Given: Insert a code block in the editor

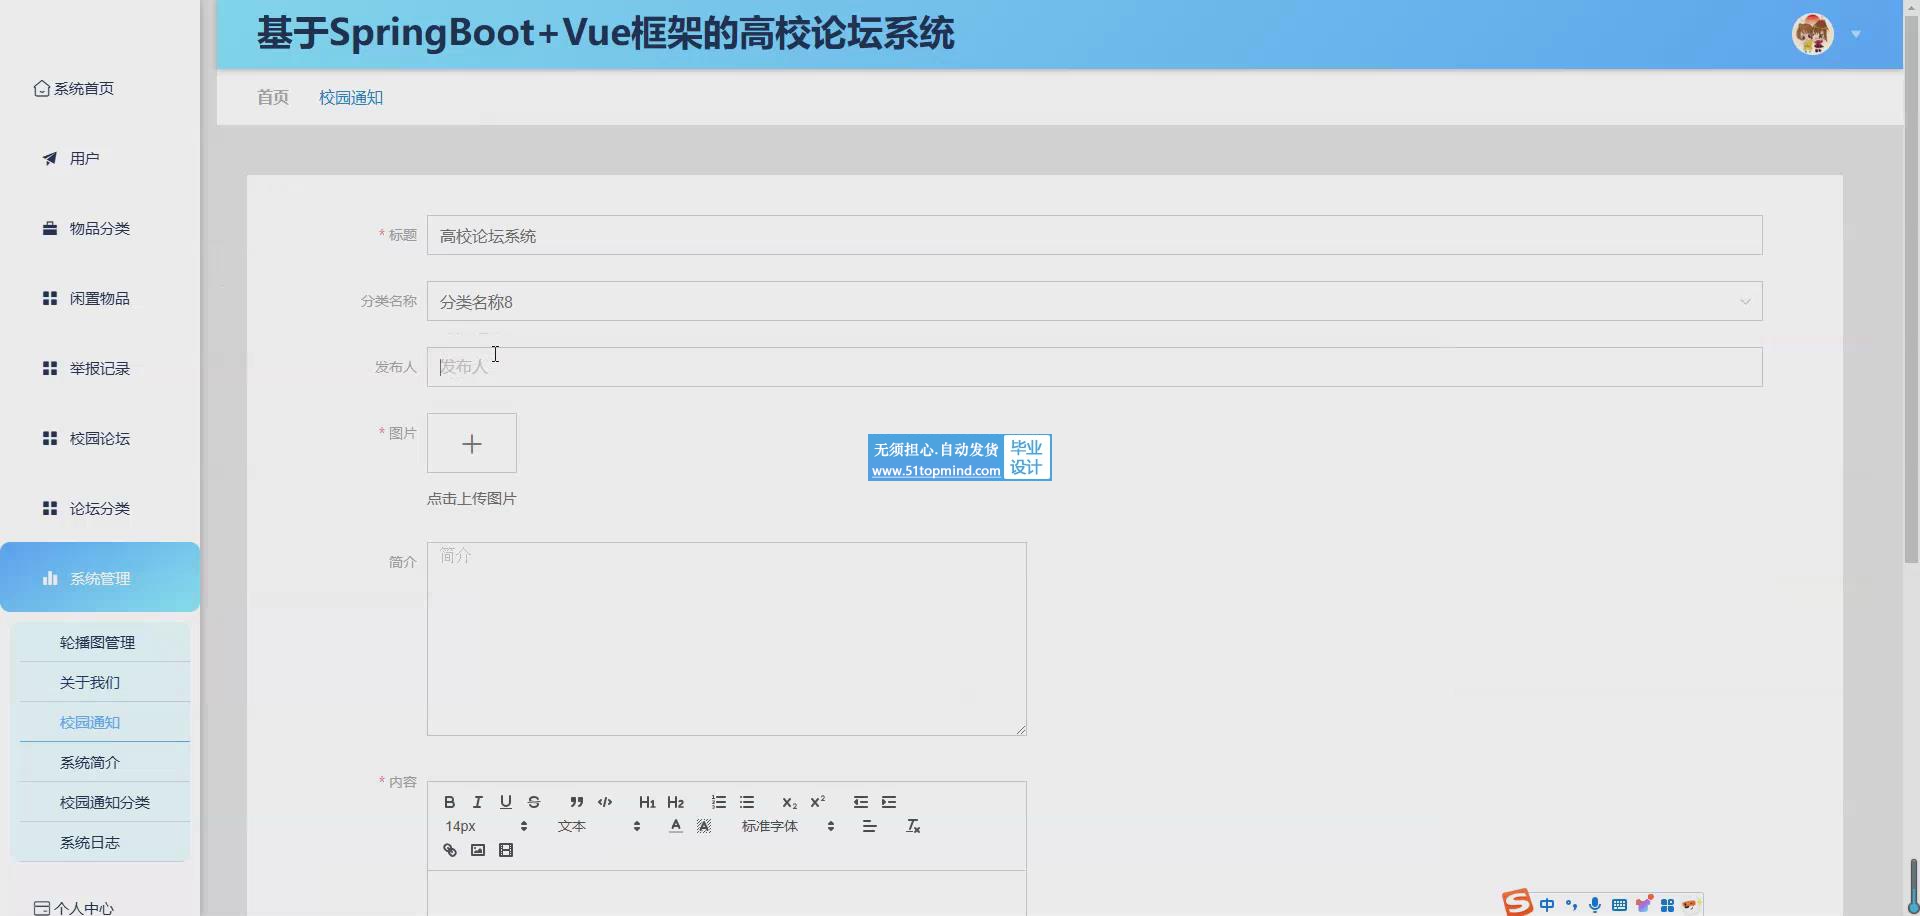Looking at the screenshot, I should 605,802.
